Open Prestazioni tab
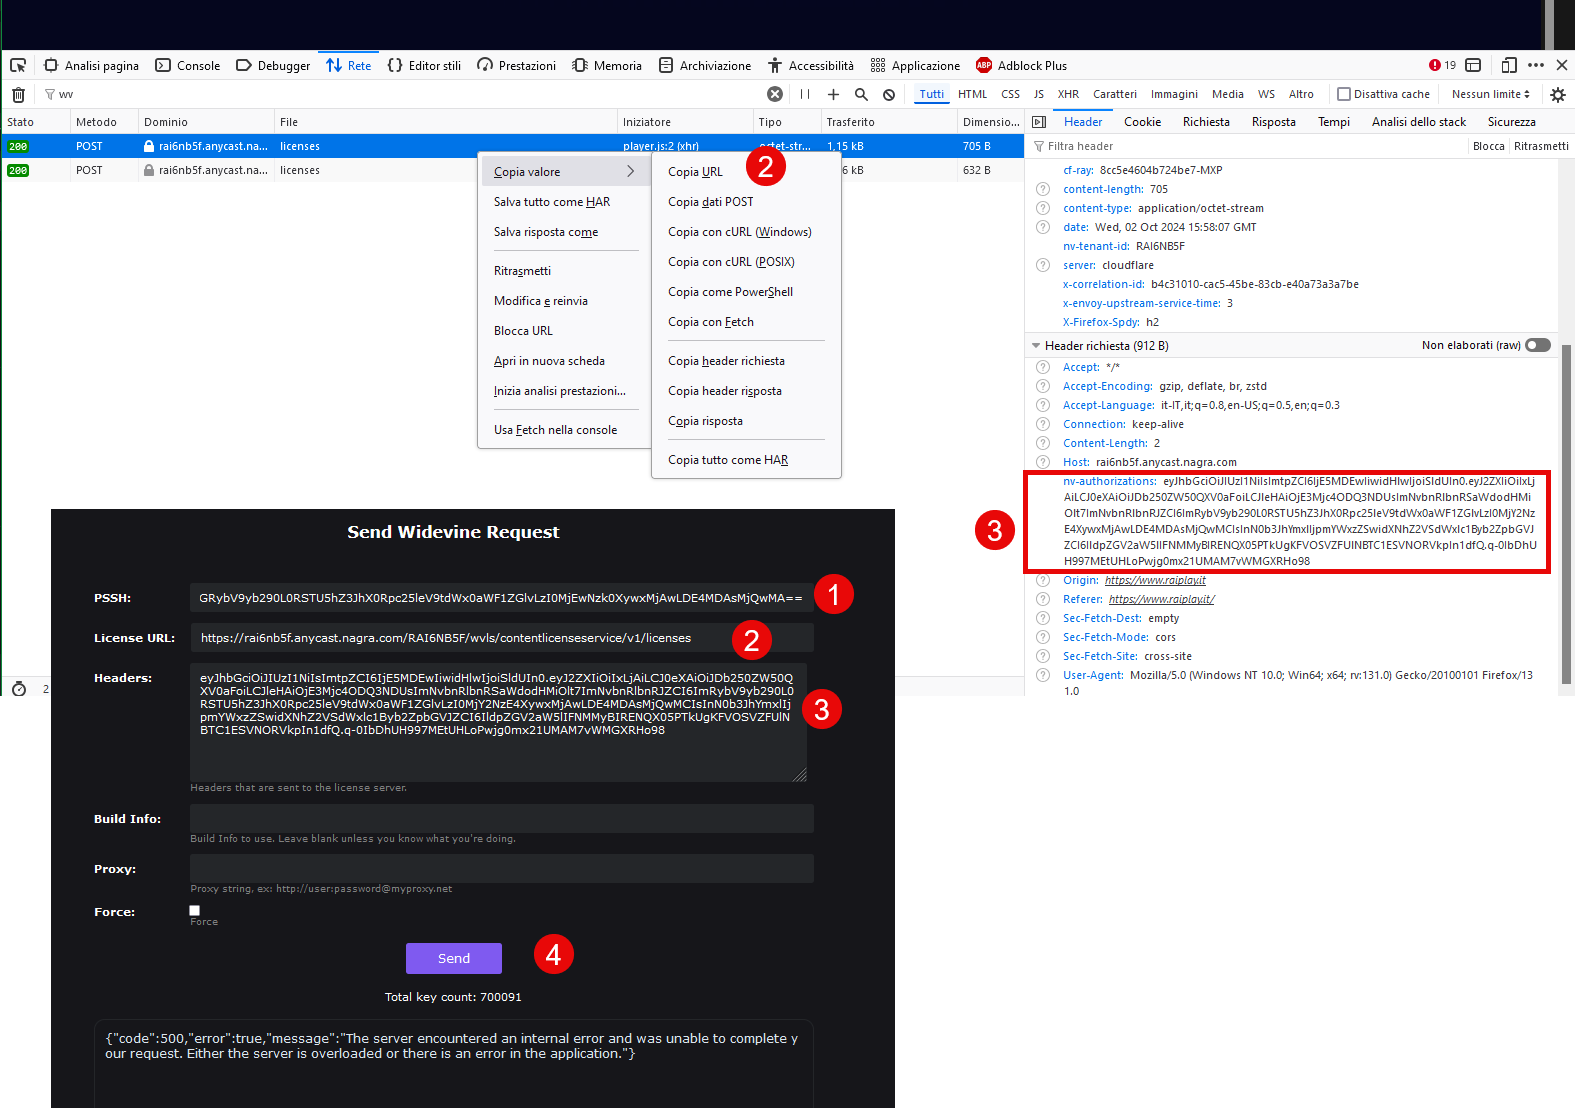1575x1108 pixels. (516, 66)
